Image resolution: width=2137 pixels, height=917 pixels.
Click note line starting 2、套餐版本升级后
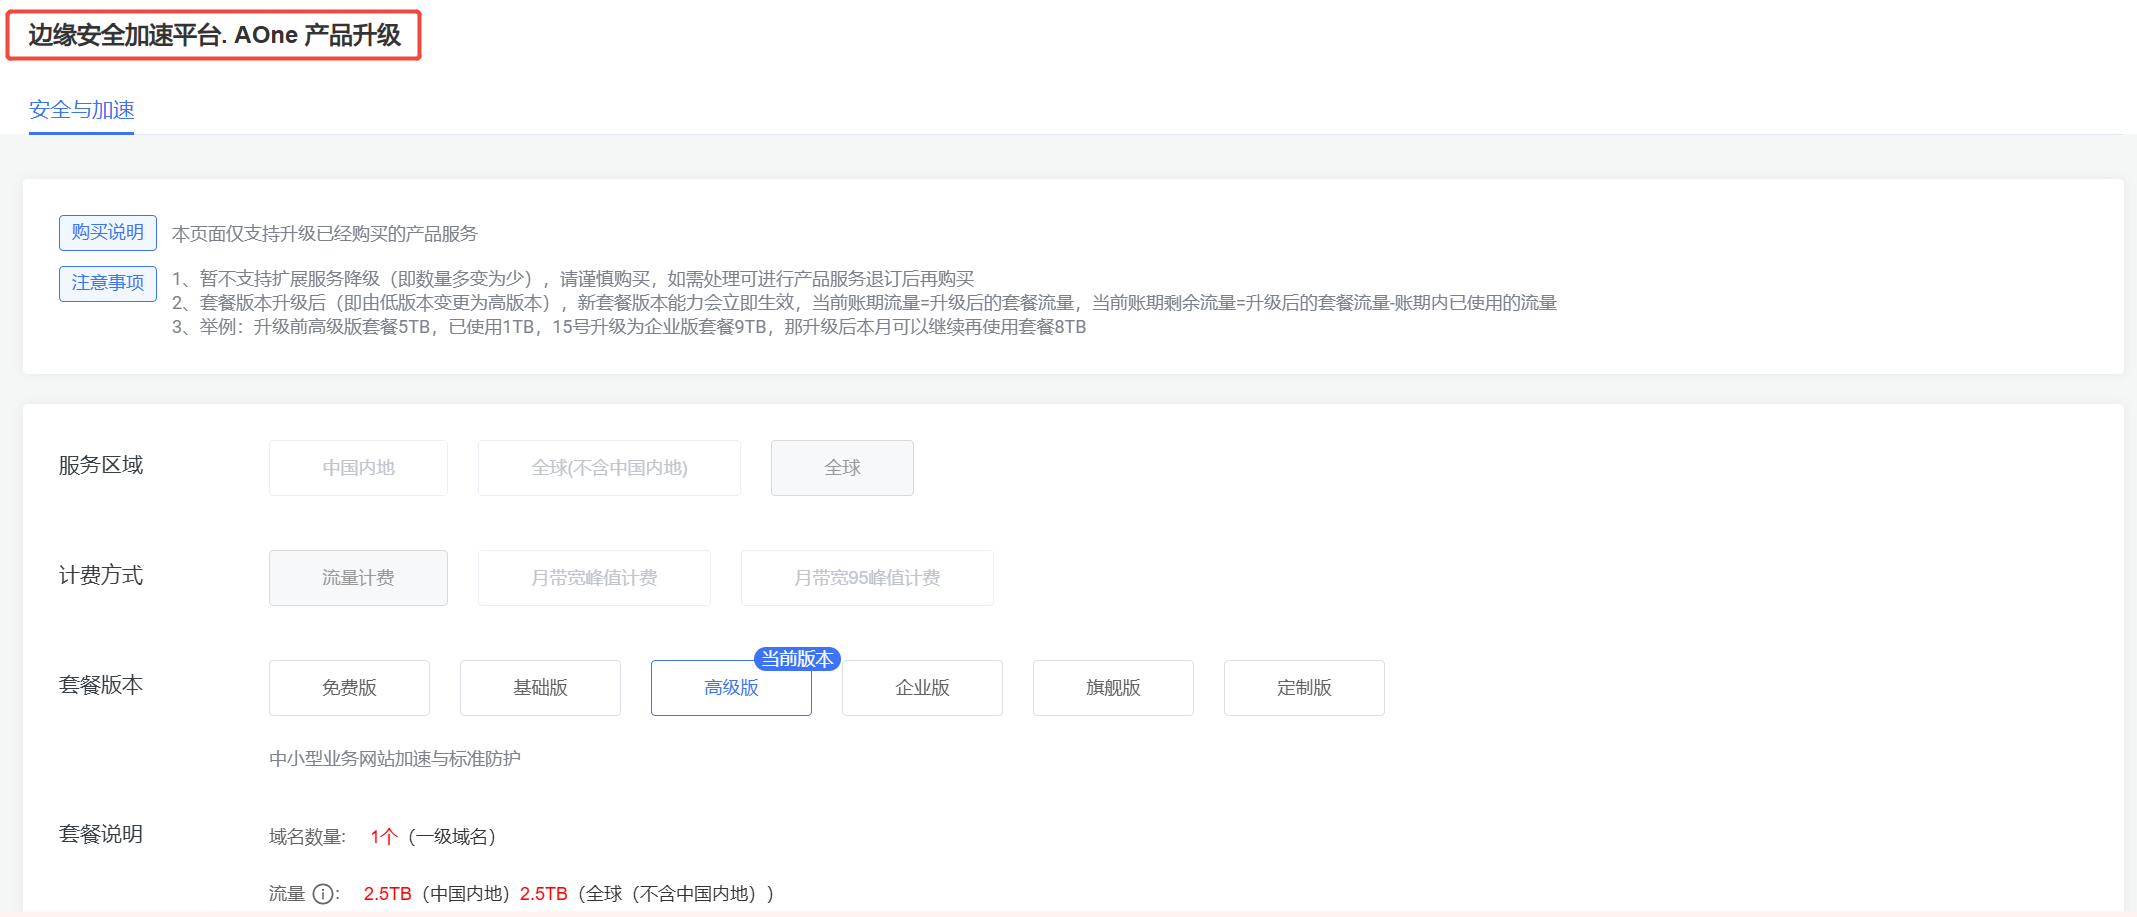point(864,303)
